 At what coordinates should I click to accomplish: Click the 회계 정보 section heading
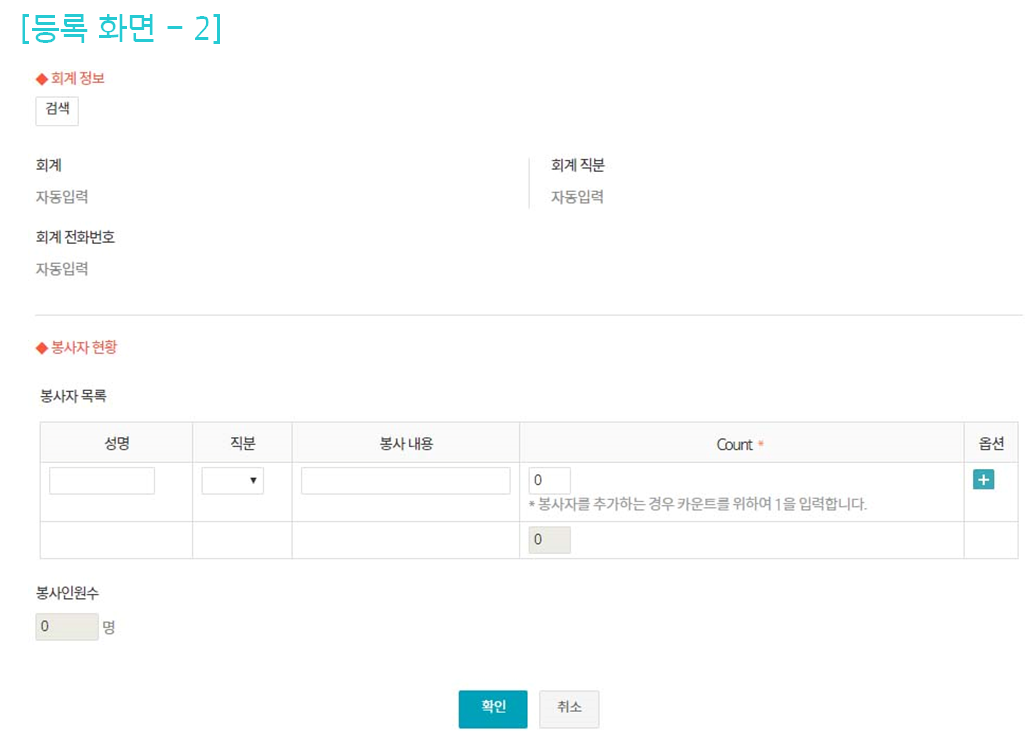[x=76, y=78]
